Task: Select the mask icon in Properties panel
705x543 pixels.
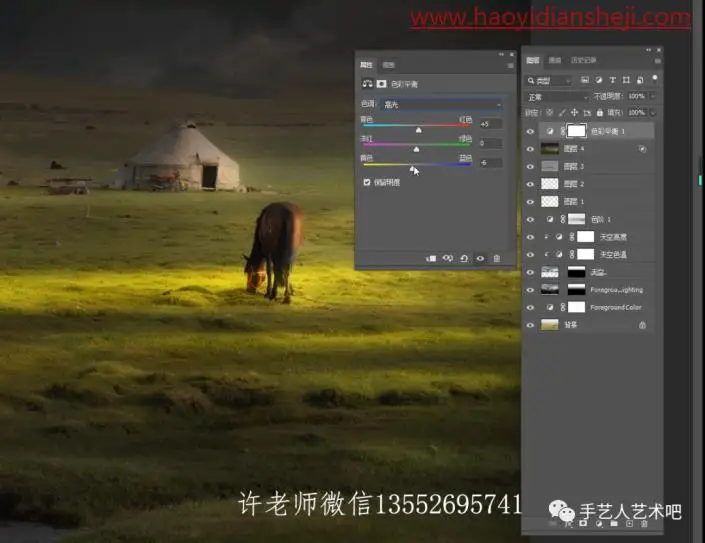Action: (x=381, y=84)
